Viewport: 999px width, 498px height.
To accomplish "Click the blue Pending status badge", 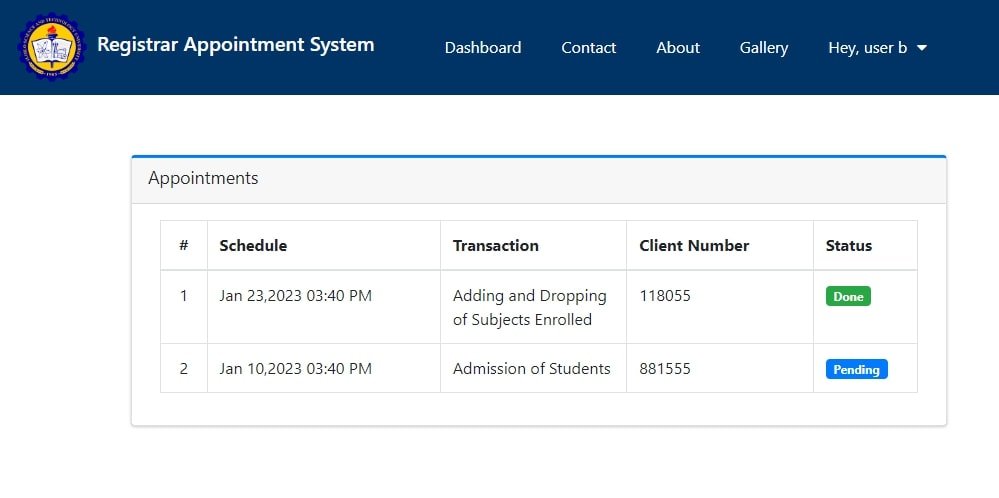I will click(x=856, y=369).
